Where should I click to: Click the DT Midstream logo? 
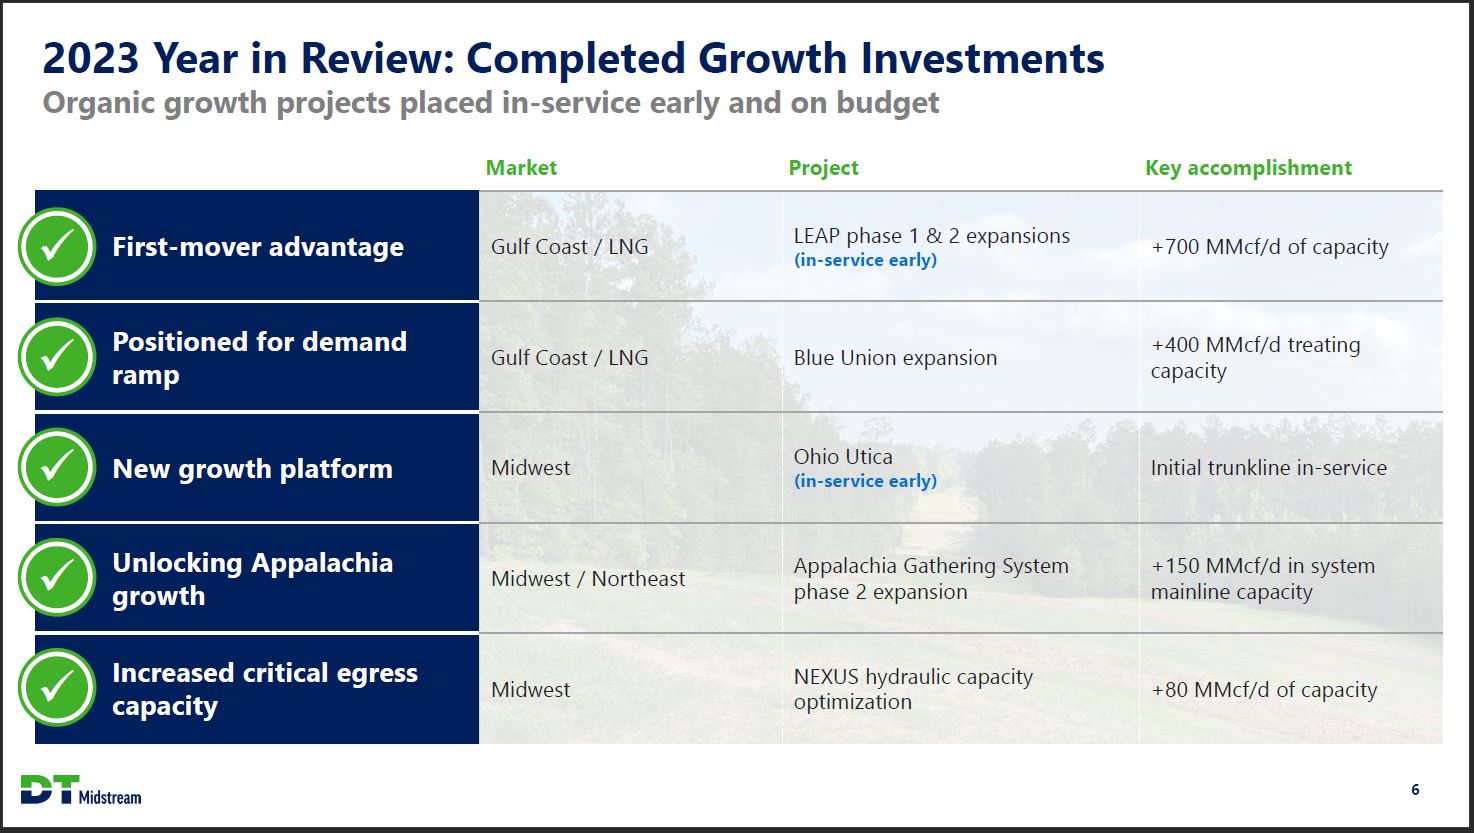81,790
